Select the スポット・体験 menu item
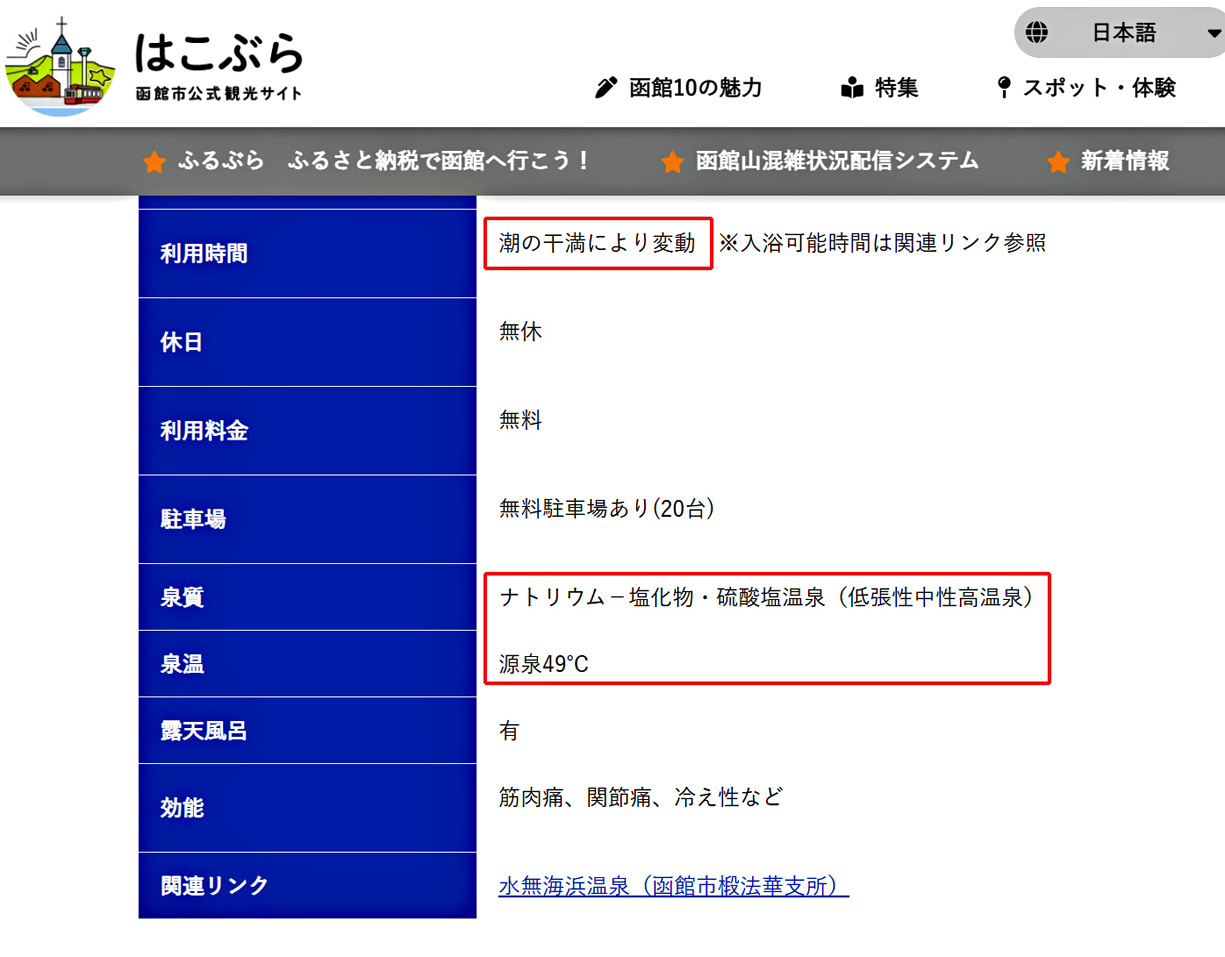The height and width of the screenshot is (957, 1225). click(1098, 88)
